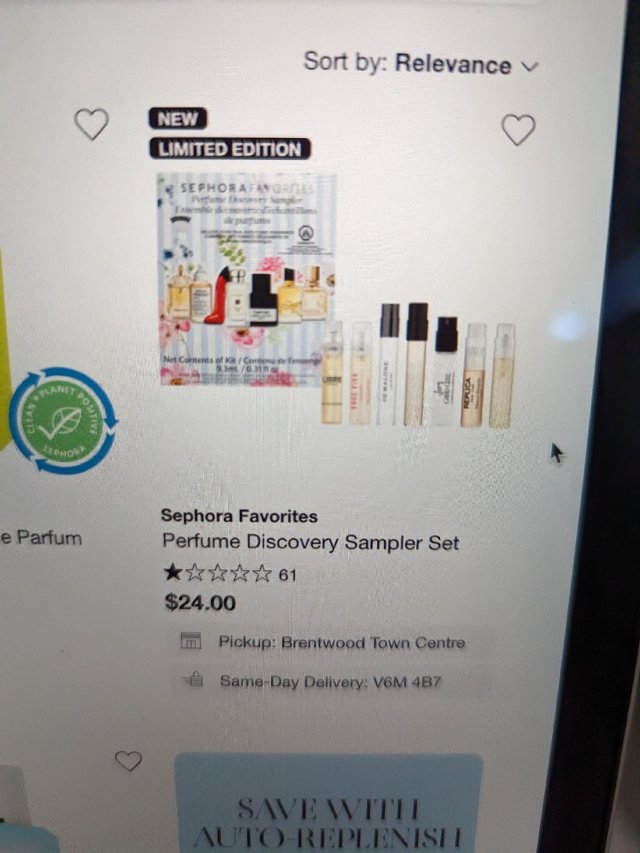This screenshot has width=640, height=853.
Task: Click the $24.00 price
Action: click(x=200, y=602)
